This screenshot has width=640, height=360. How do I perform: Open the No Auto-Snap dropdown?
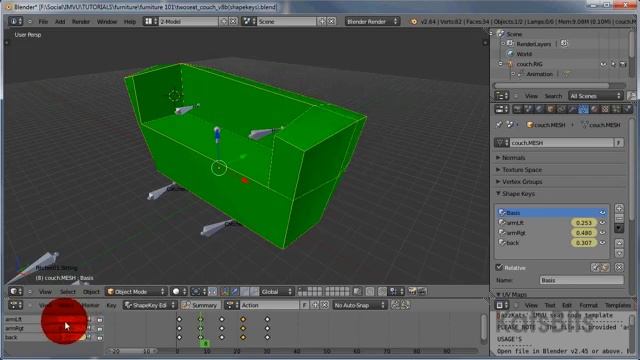[x=359, y=305]
